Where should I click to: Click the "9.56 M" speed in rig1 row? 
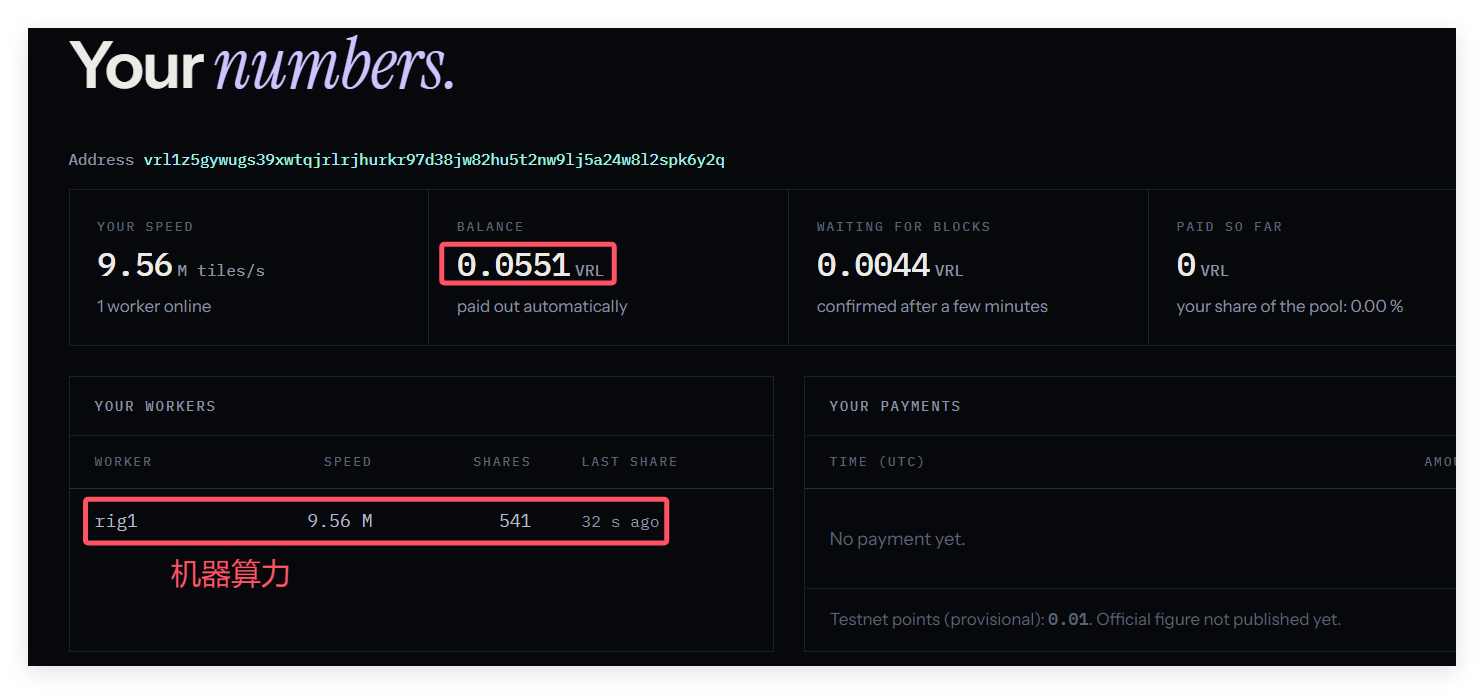pos(340,521)
